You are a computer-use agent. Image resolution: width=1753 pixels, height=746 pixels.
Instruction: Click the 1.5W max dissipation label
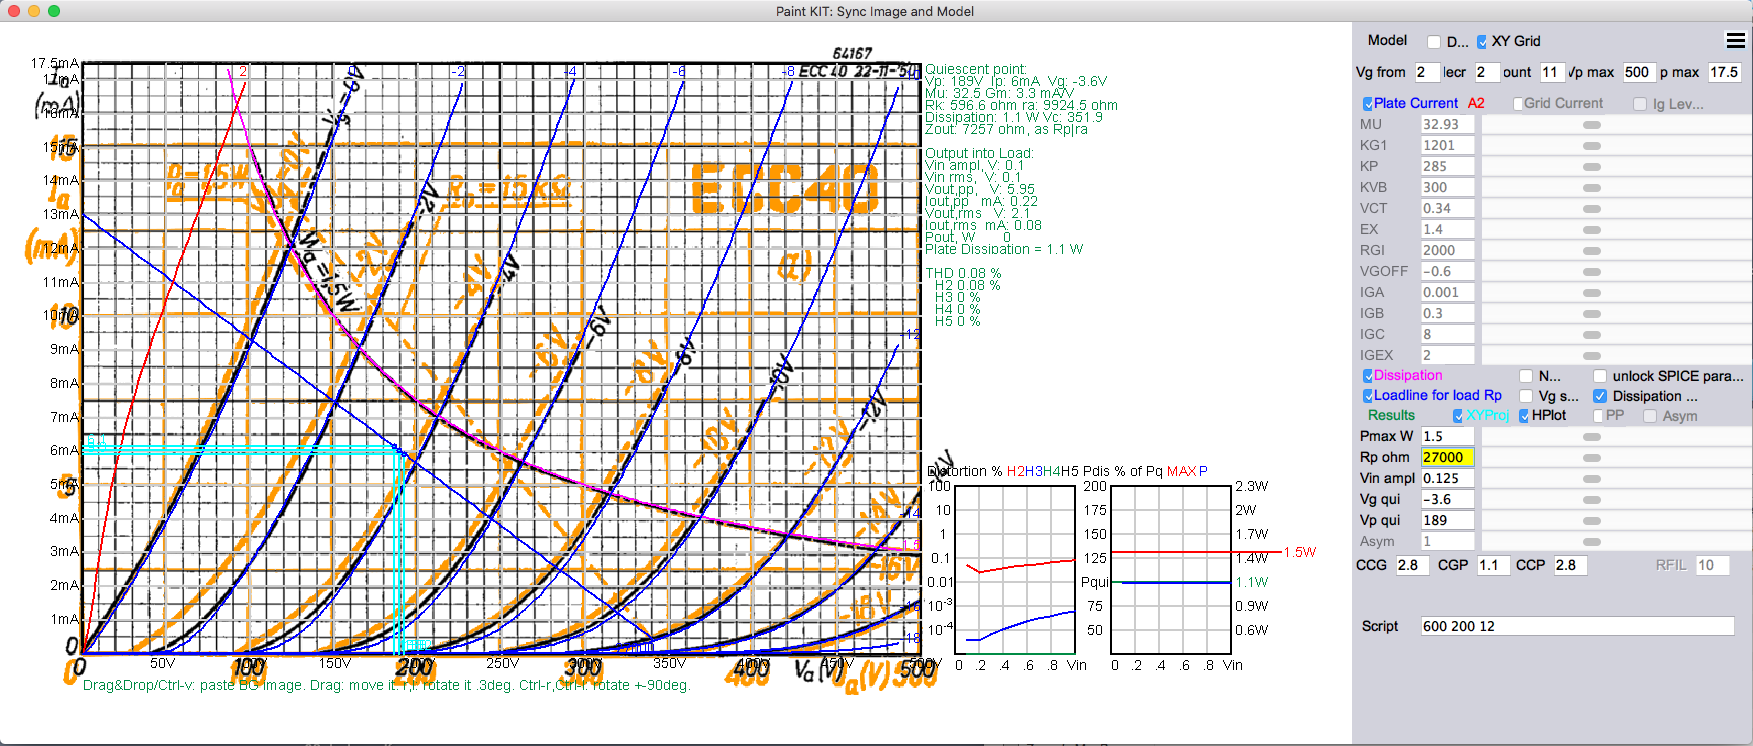1300,552
